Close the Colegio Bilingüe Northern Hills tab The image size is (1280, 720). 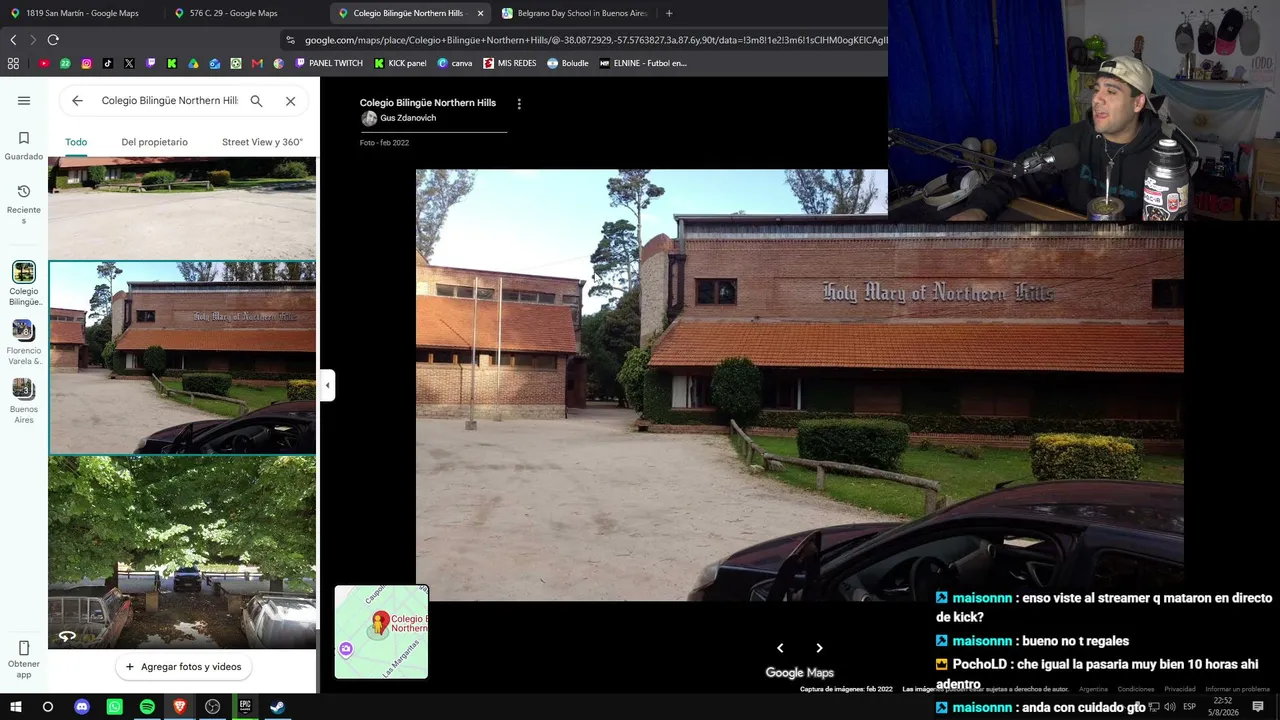click(x=480, y=13)
